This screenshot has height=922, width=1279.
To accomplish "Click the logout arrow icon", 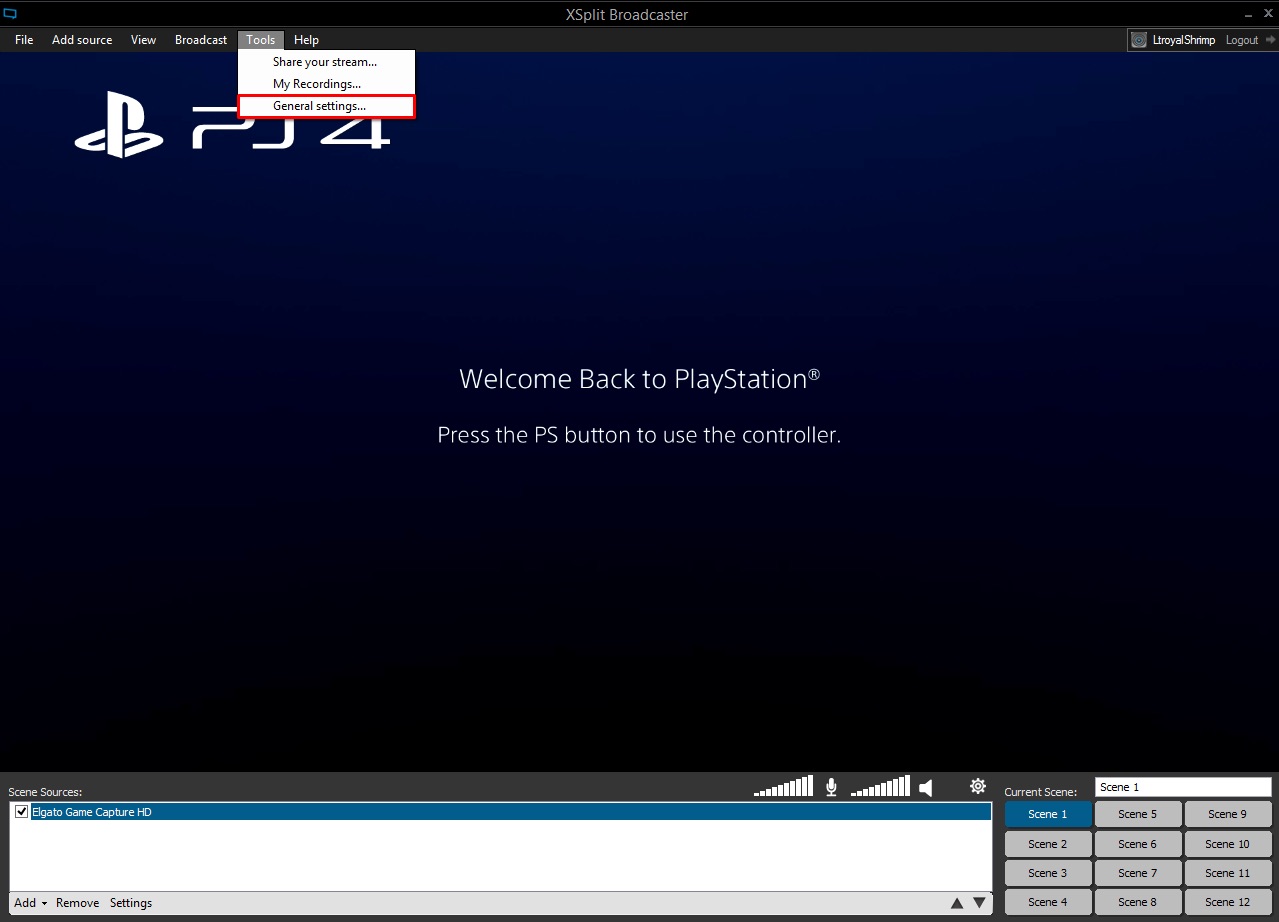I will coord(1270,40).
